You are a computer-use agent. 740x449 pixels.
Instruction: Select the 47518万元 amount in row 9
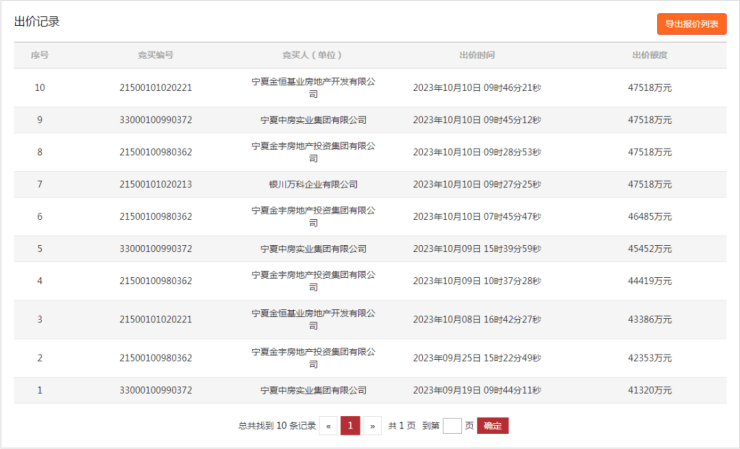[x=650, y=120]
